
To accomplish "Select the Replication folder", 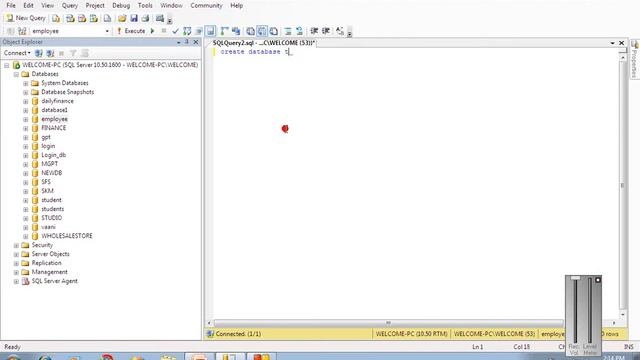I will [46, 263].
